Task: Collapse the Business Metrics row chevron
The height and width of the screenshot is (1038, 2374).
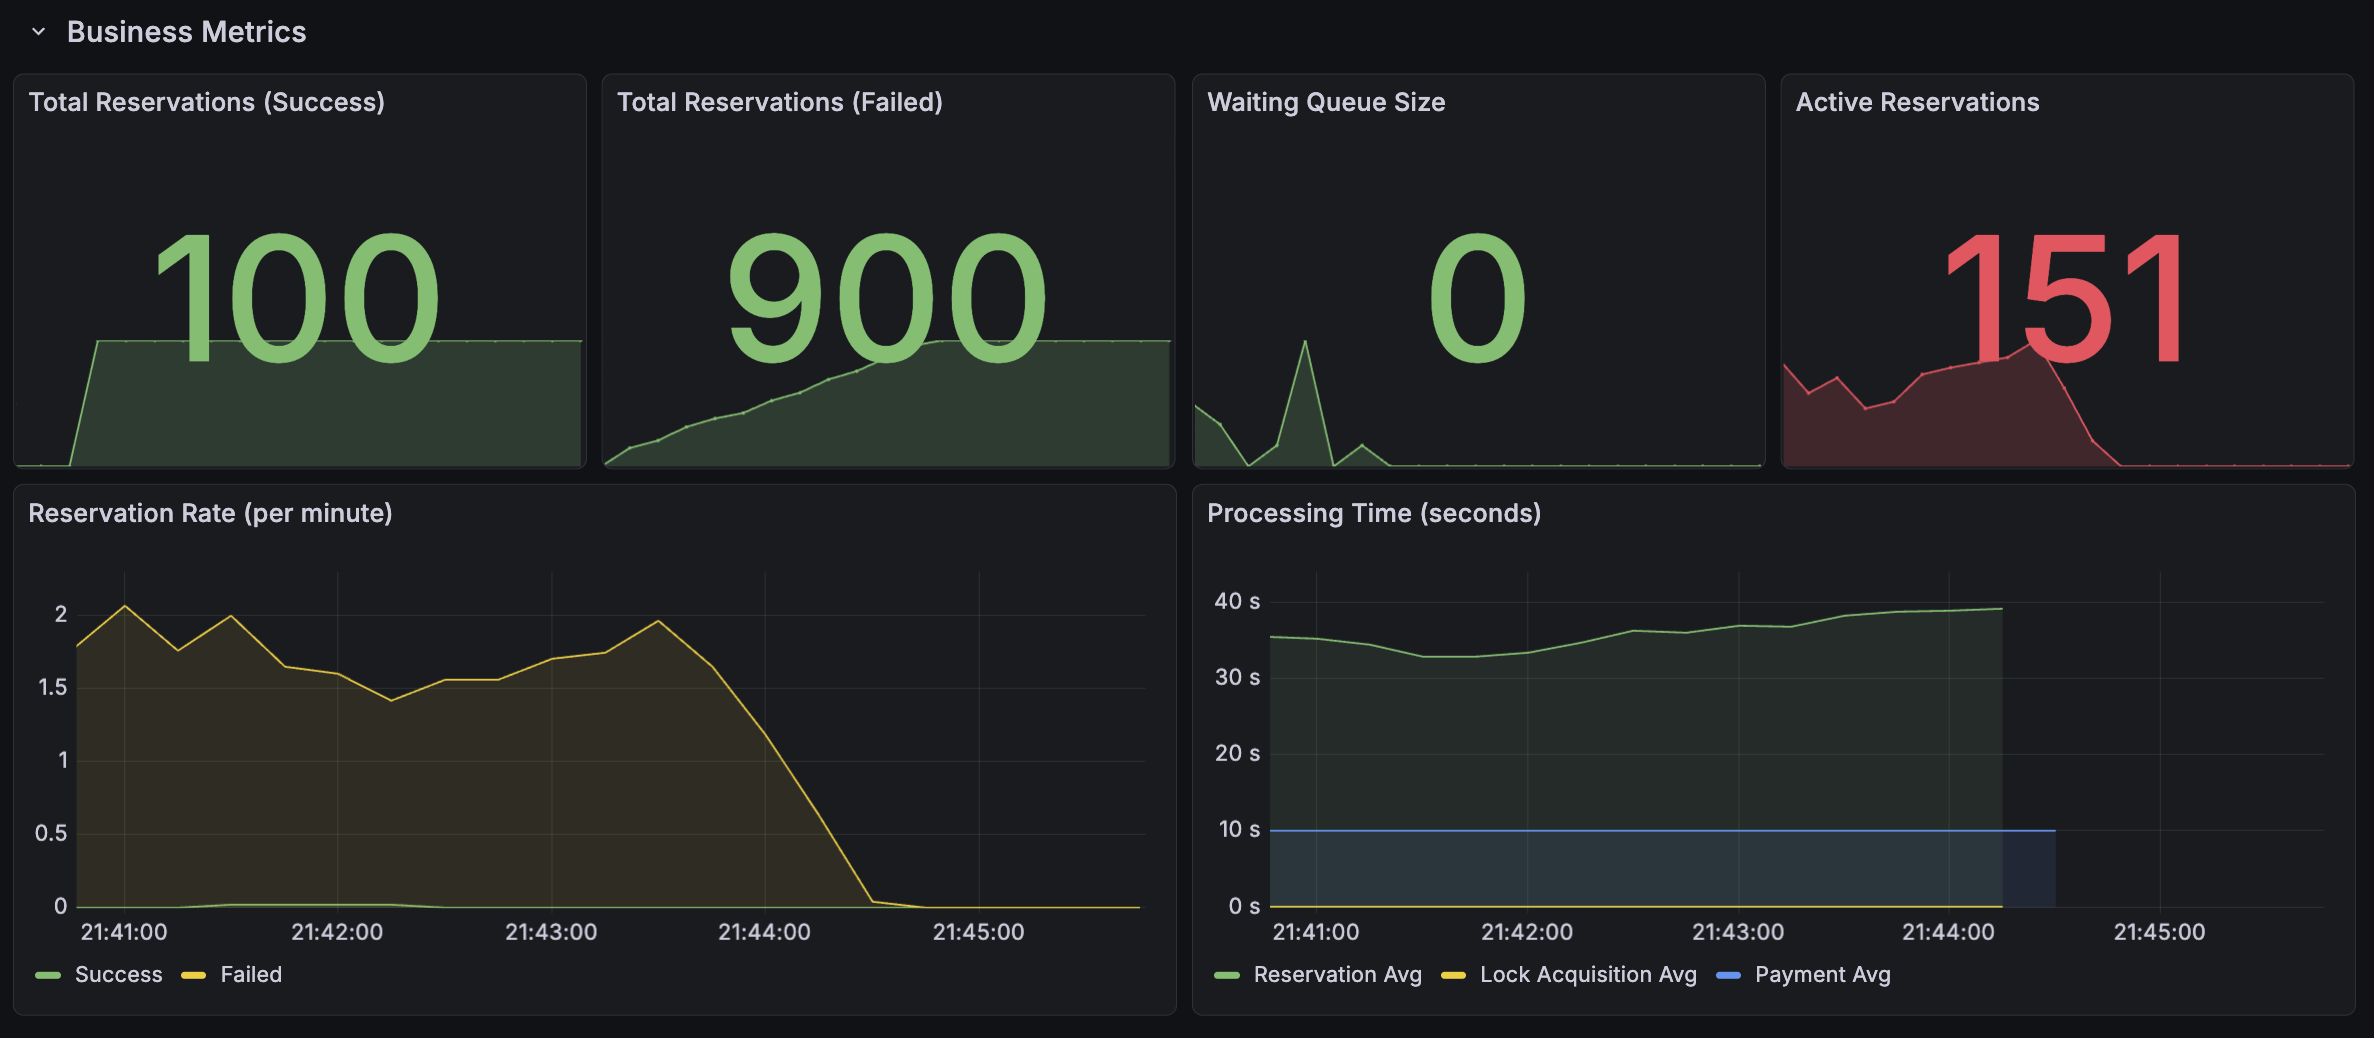Action: coord(39,32)
